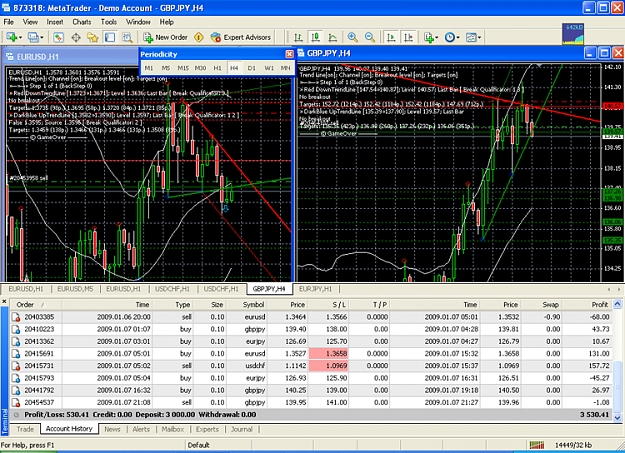Screen dimensions: 625x453
Task: Open the chart Templates icon
Action: [471, 37]
